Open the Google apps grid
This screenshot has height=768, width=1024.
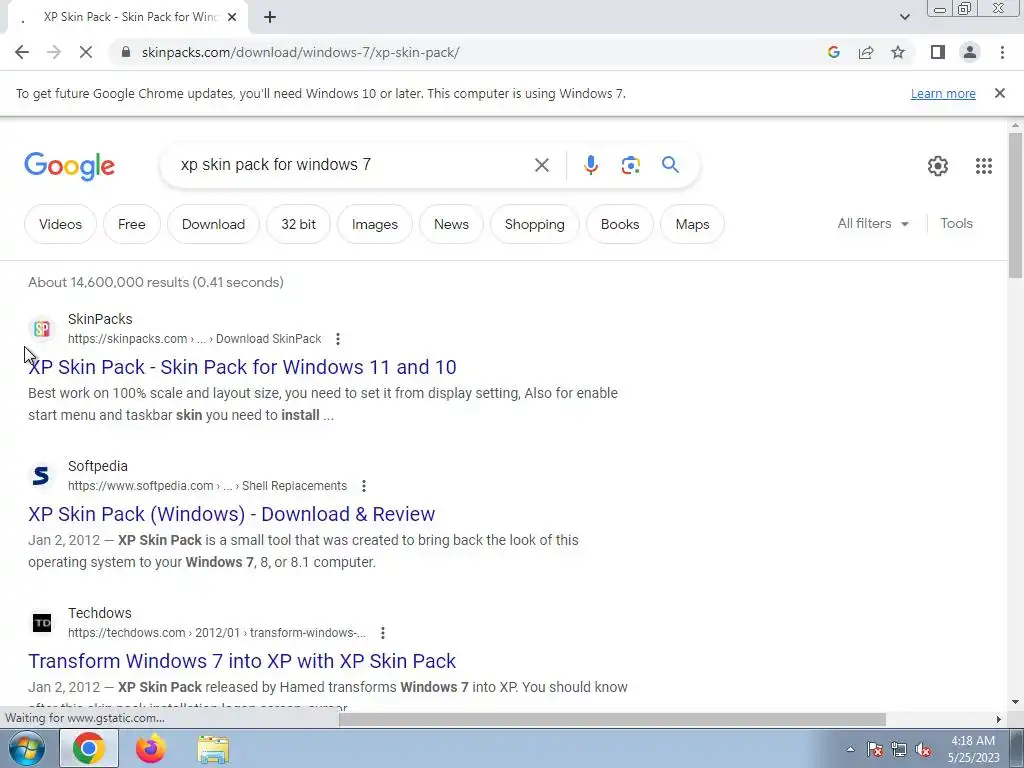[x=984, y=166]
